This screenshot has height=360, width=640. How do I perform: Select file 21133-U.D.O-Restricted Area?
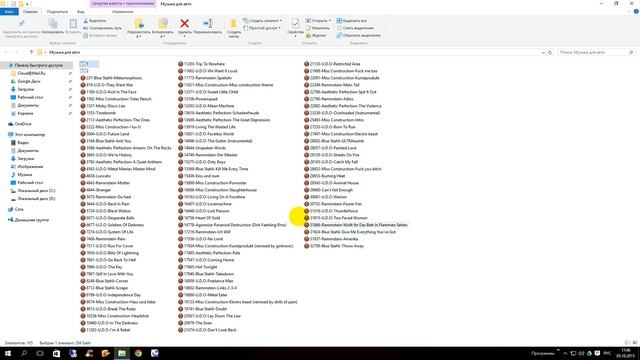click(x=332, y=64)
